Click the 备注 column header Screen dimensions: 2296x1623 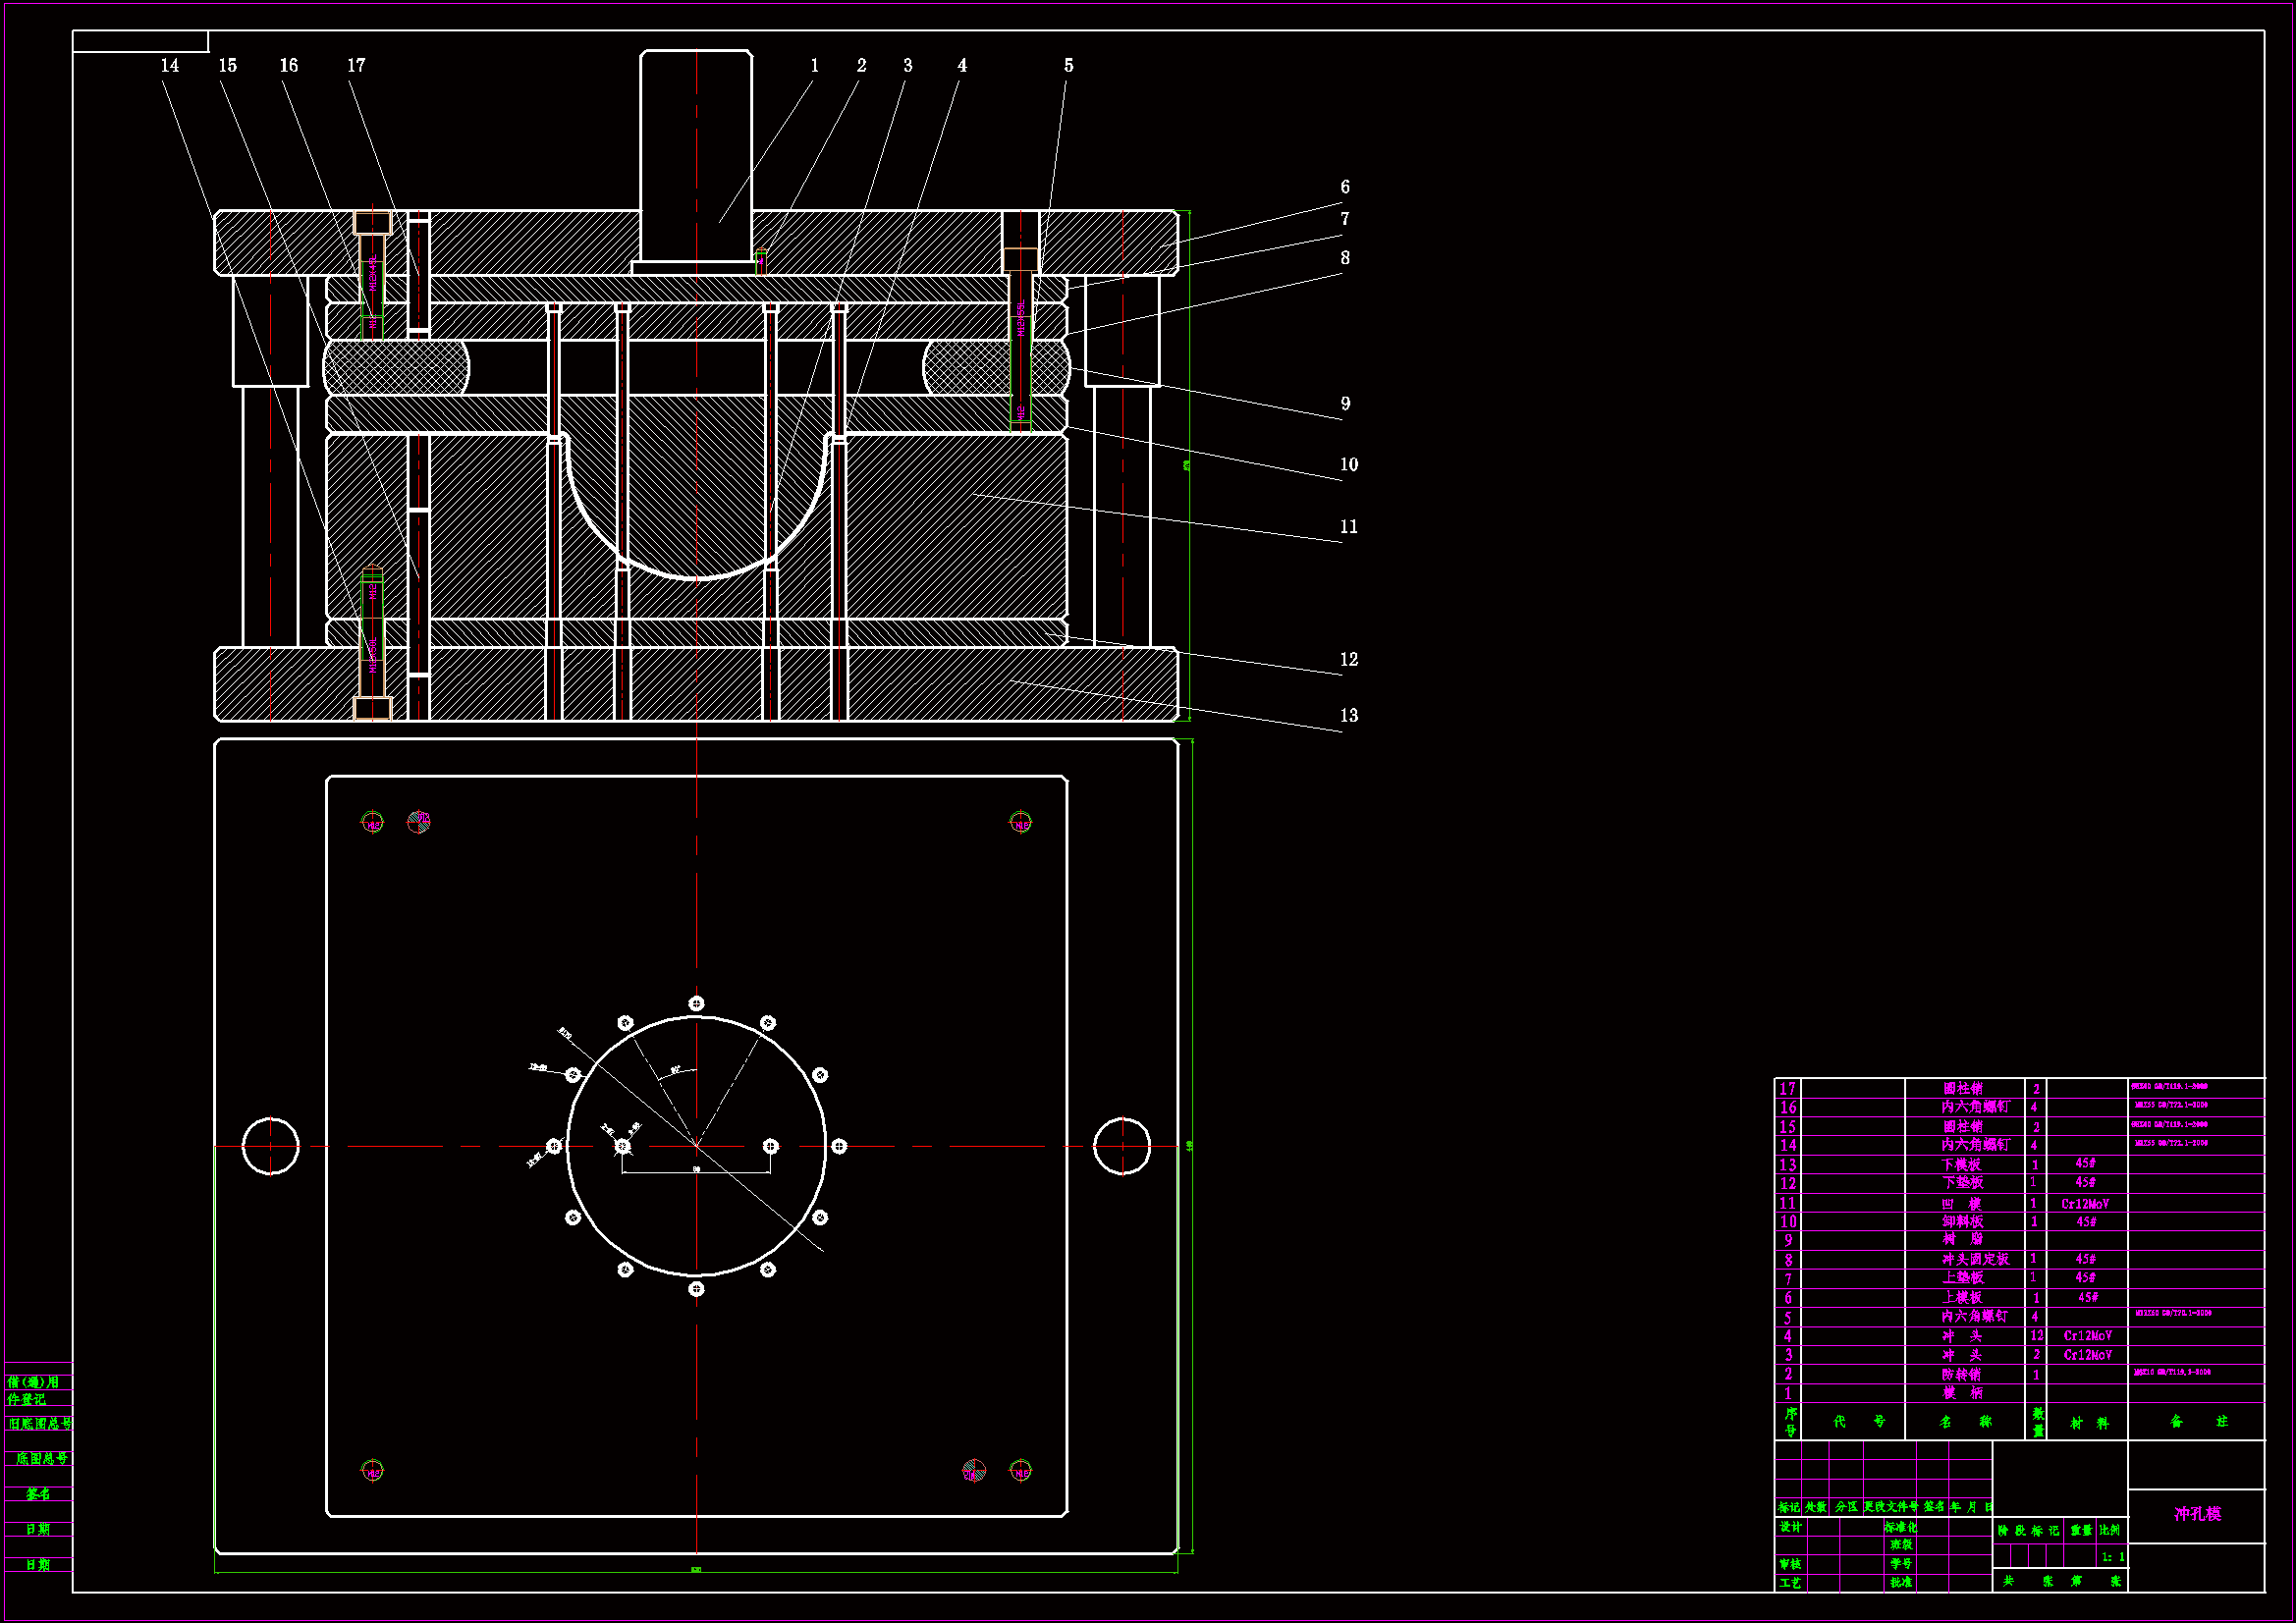(2198, 1421)
